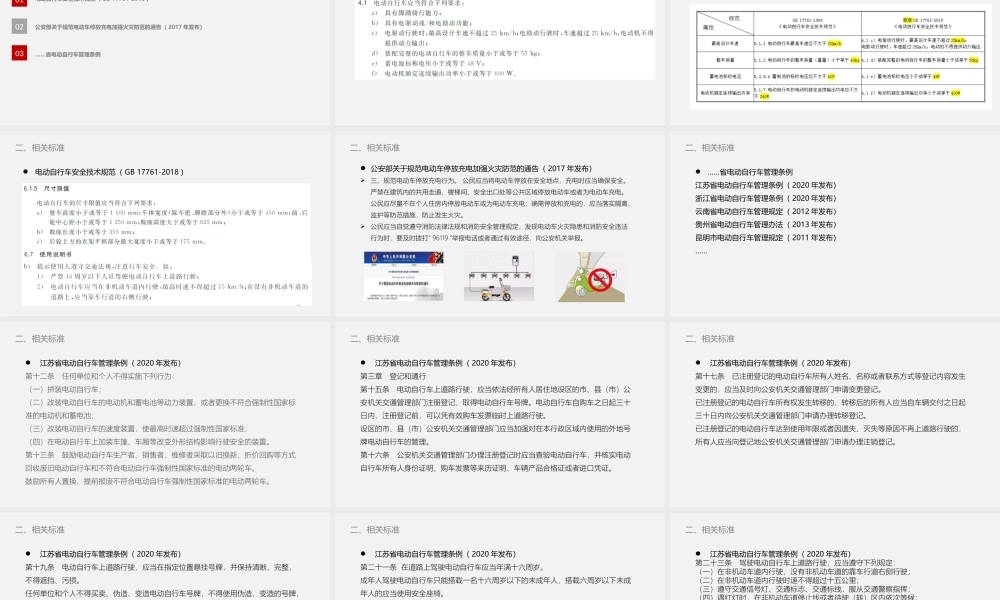
Task: Click the red 03 number badge
Action: pos(19,53)
